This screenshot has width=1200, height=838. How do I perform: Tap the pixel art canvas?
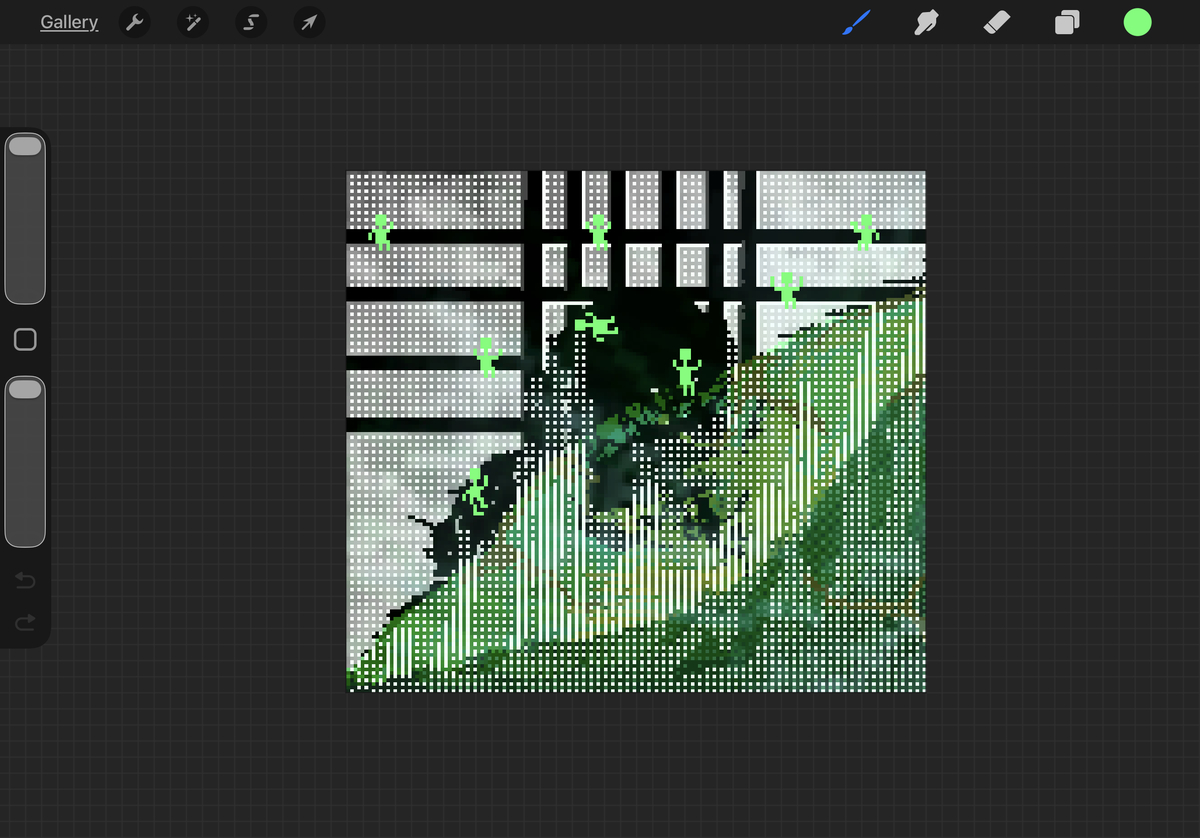(x=636, y=431)
